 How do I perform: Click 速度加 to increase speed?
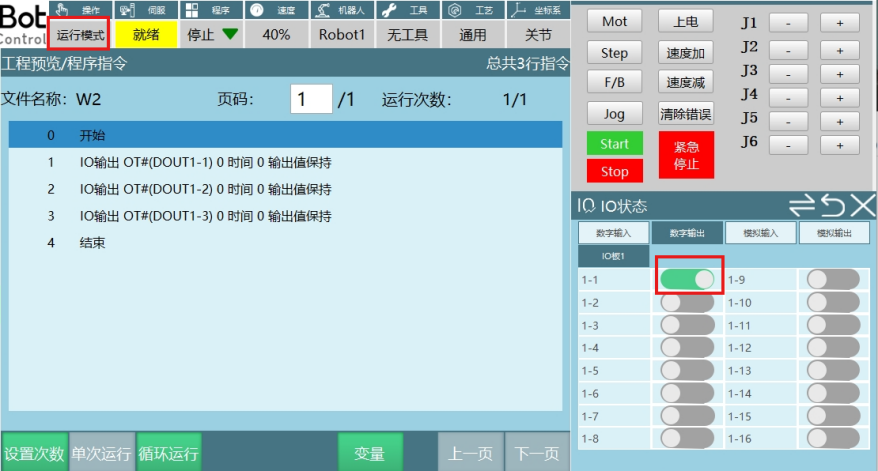click(x=685, y=53)
